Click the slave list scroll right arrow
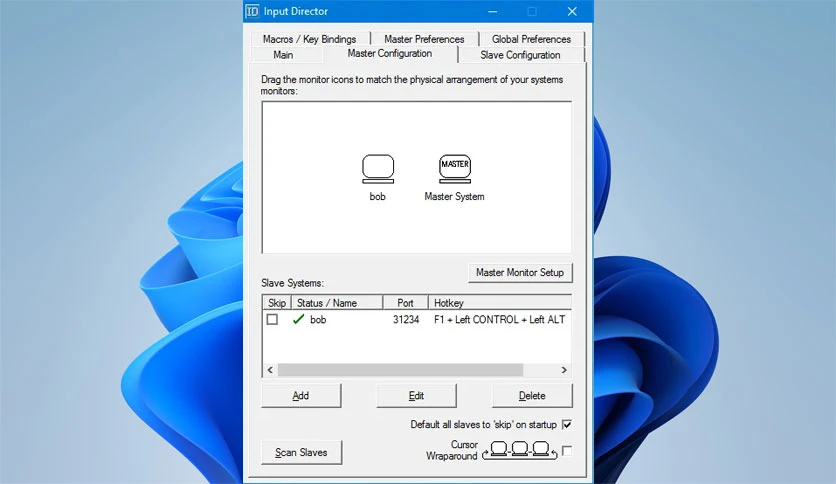This screenshot has height=484, width=836. (x=564, y=370)
